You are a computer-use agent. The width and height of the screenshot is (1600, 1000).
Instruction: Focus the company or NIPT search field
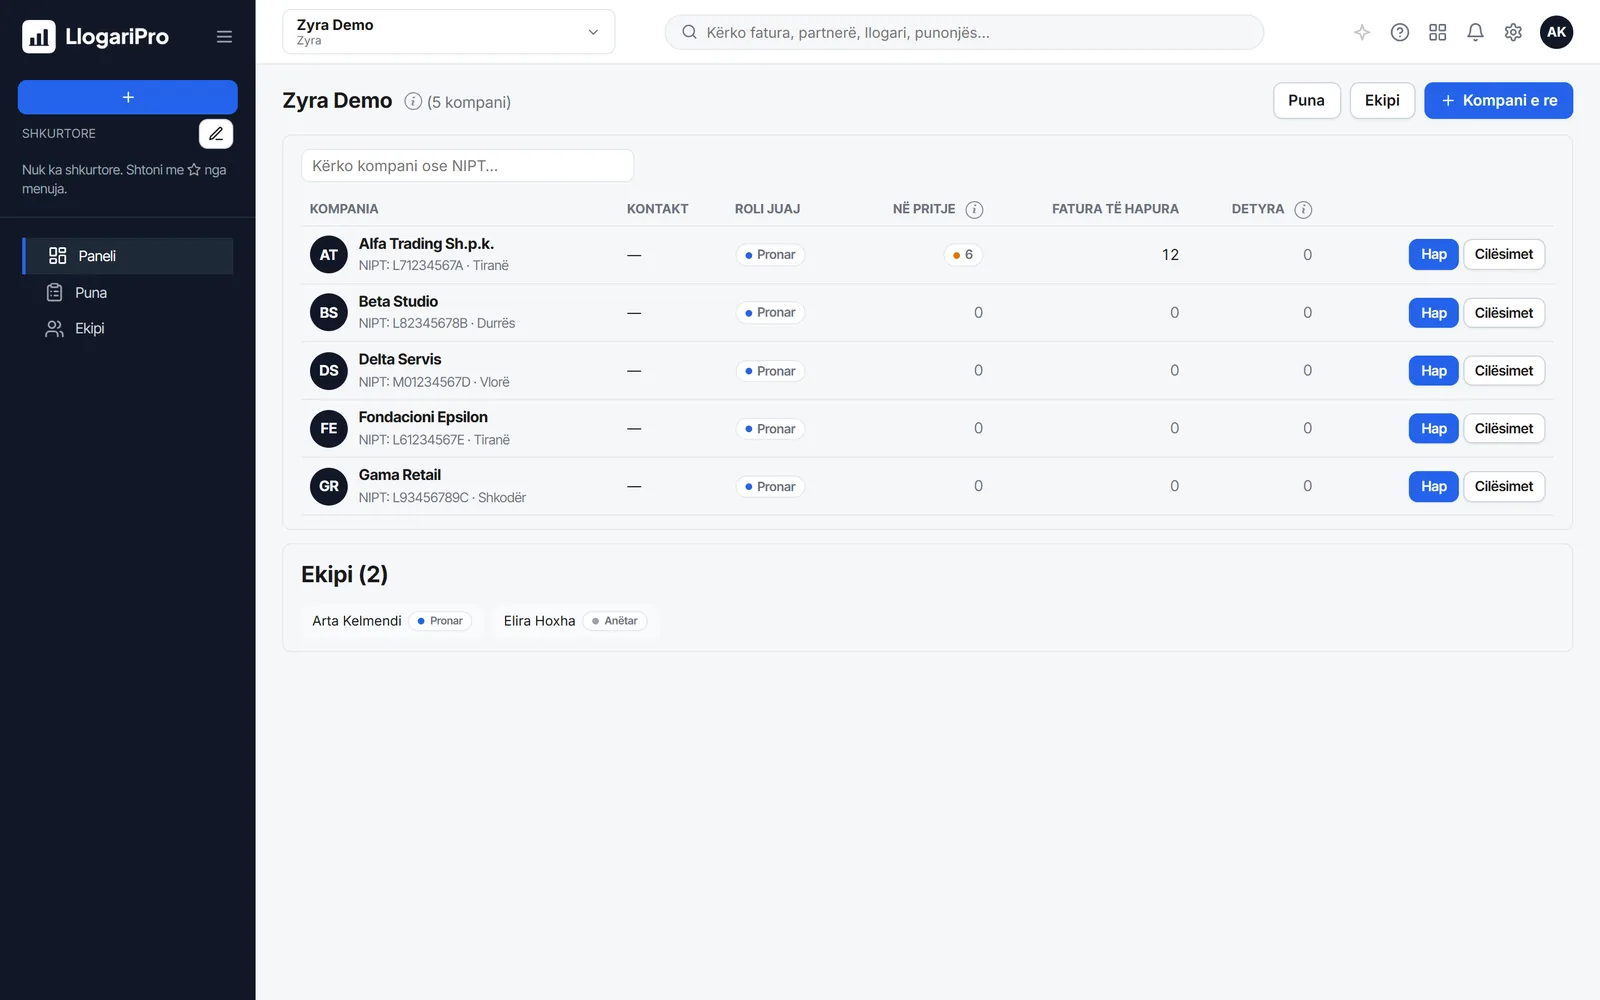point(467,166)
